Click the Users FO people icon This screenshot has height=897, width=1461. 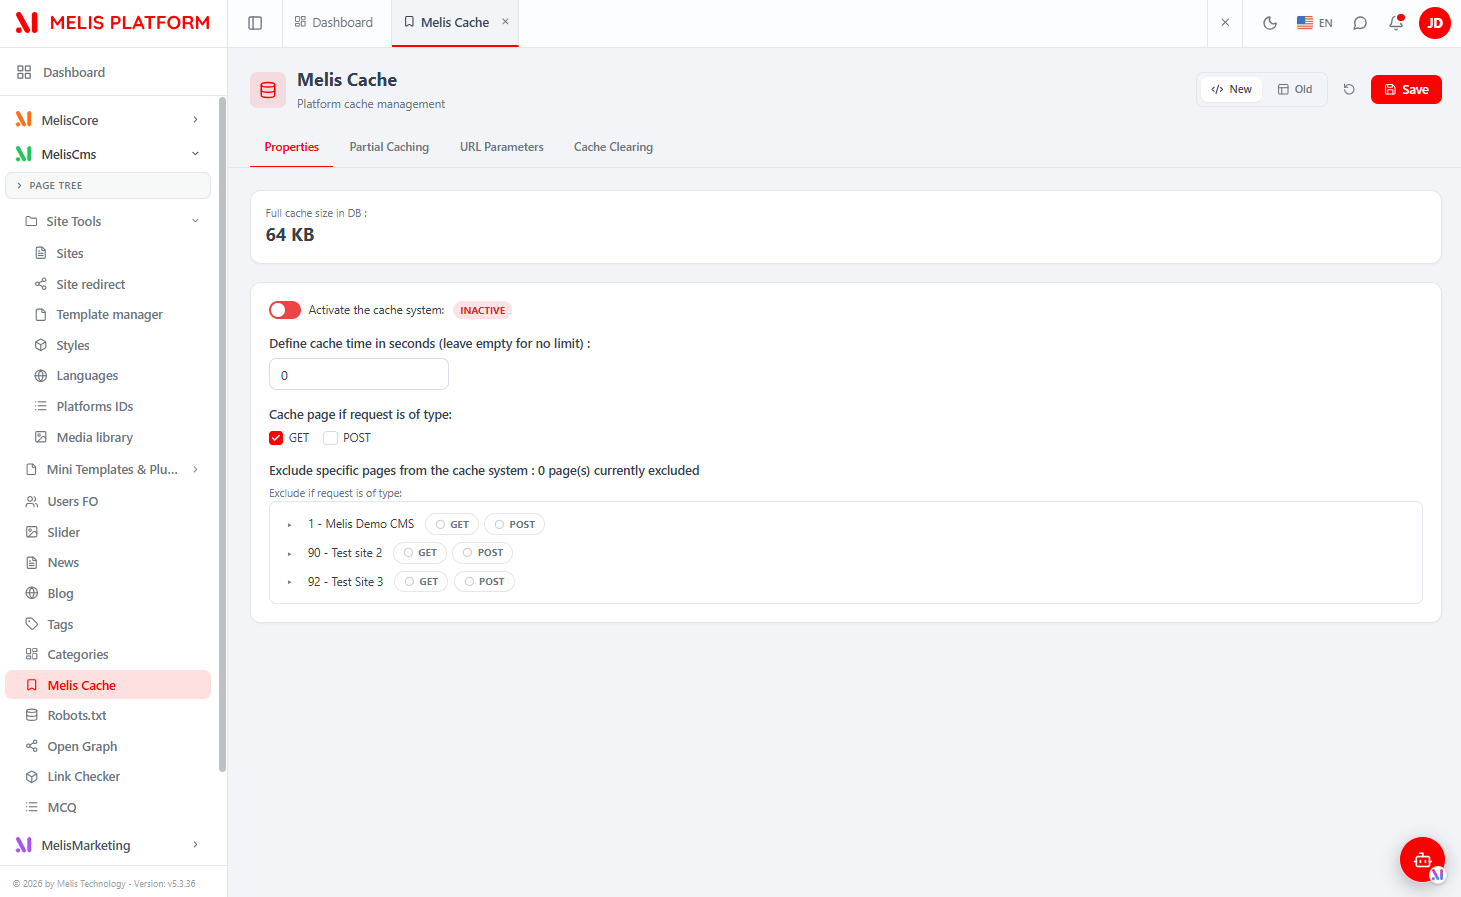point(32,502)
